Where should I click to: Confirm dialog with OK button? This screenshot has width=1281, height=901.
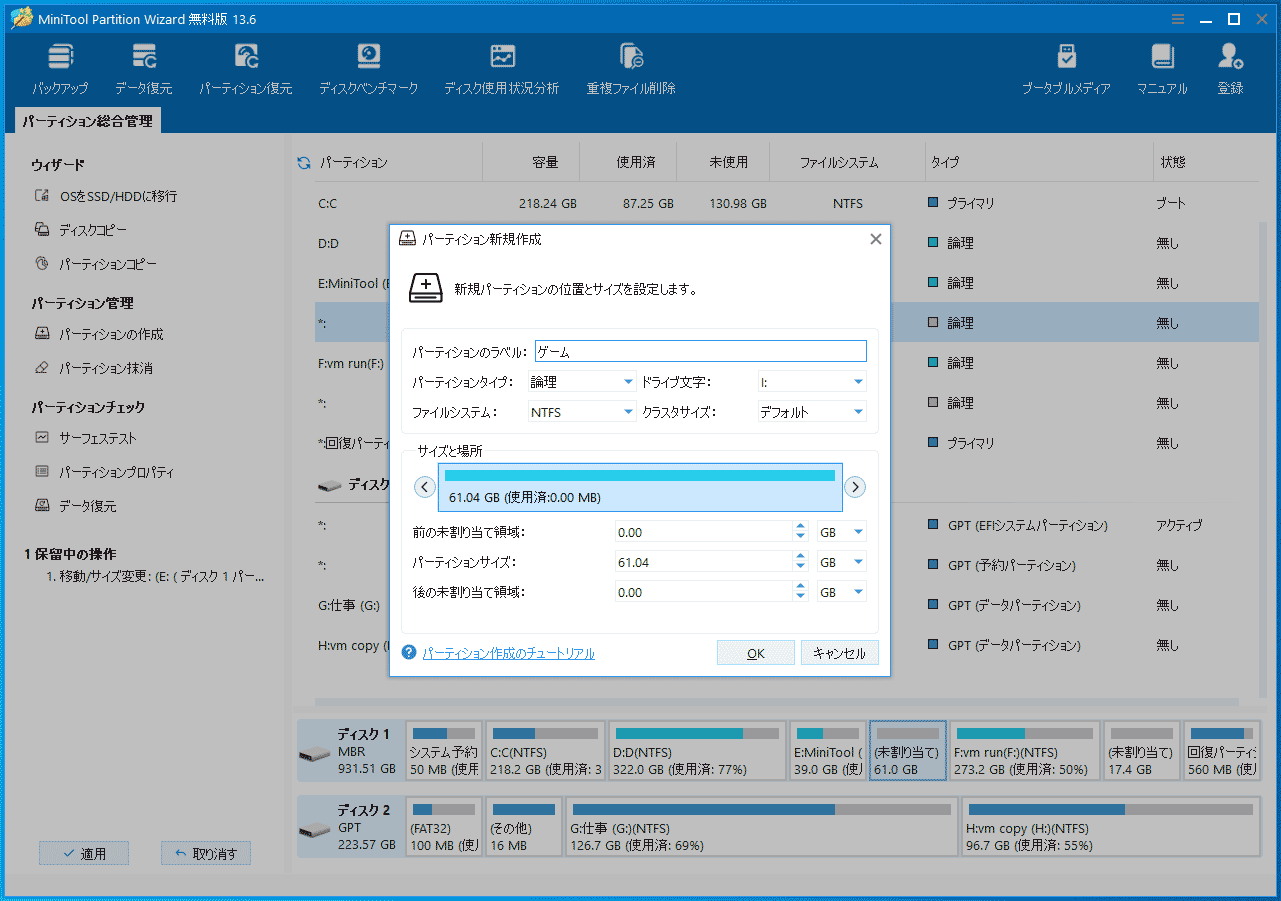click(x=756, y=653)
